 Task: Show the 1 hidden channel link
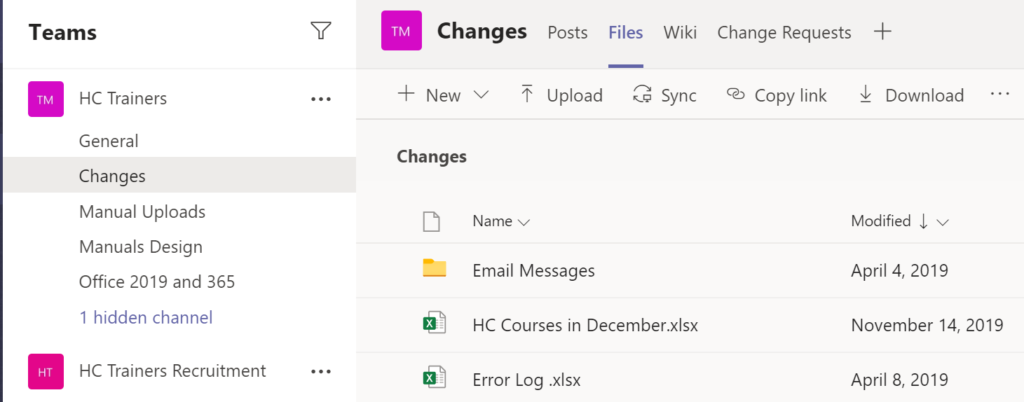[145, 318]
